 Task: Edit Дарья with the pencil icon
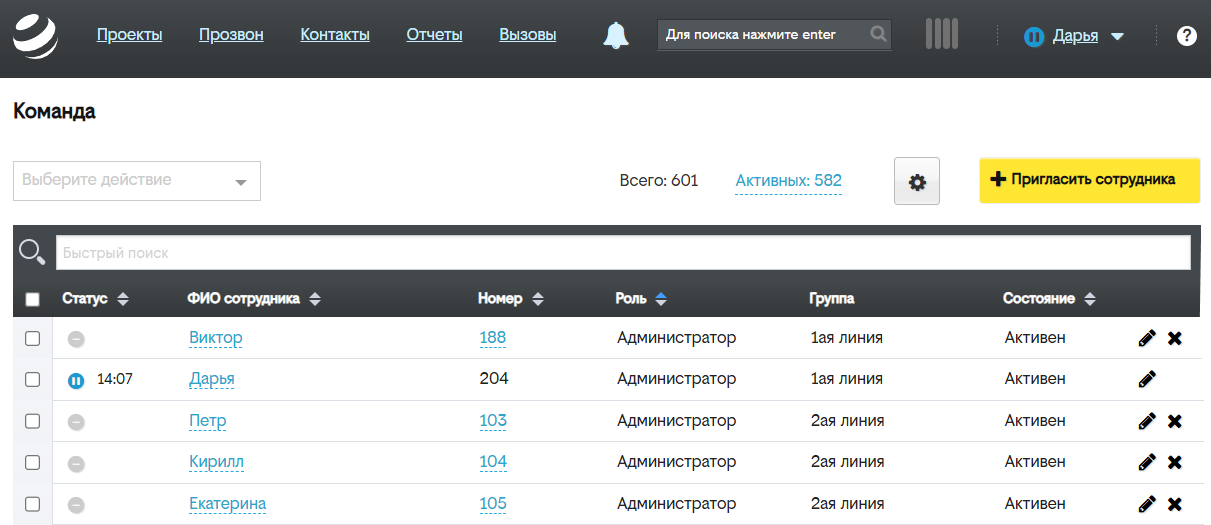pos(1147,379)
